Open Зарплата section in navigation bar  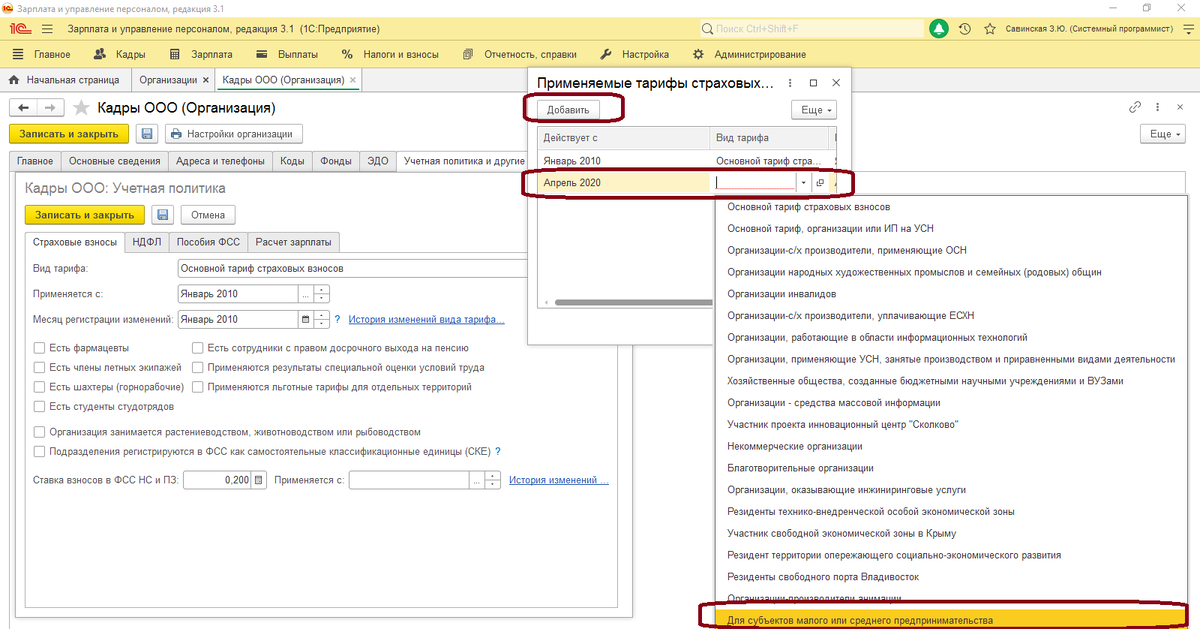point(201,54)
